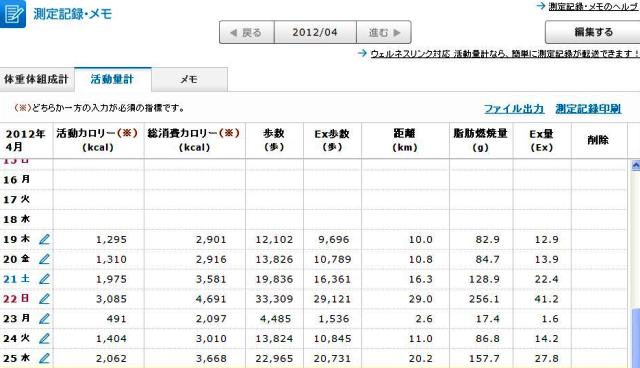
Task: Switch to the 体重体組成計 tab
Action: pyautogui.click(x=37, y=80)
